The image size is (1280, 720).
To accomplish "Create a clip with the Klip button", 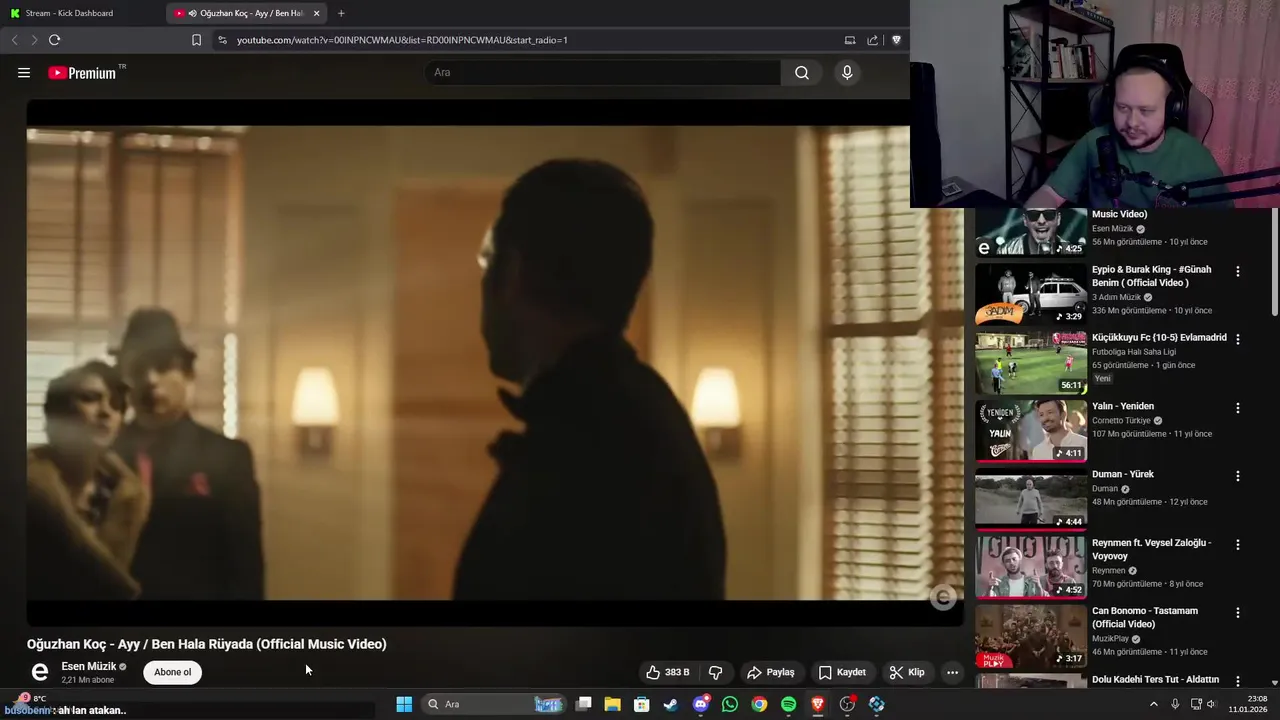I will (x=907, y=672).
